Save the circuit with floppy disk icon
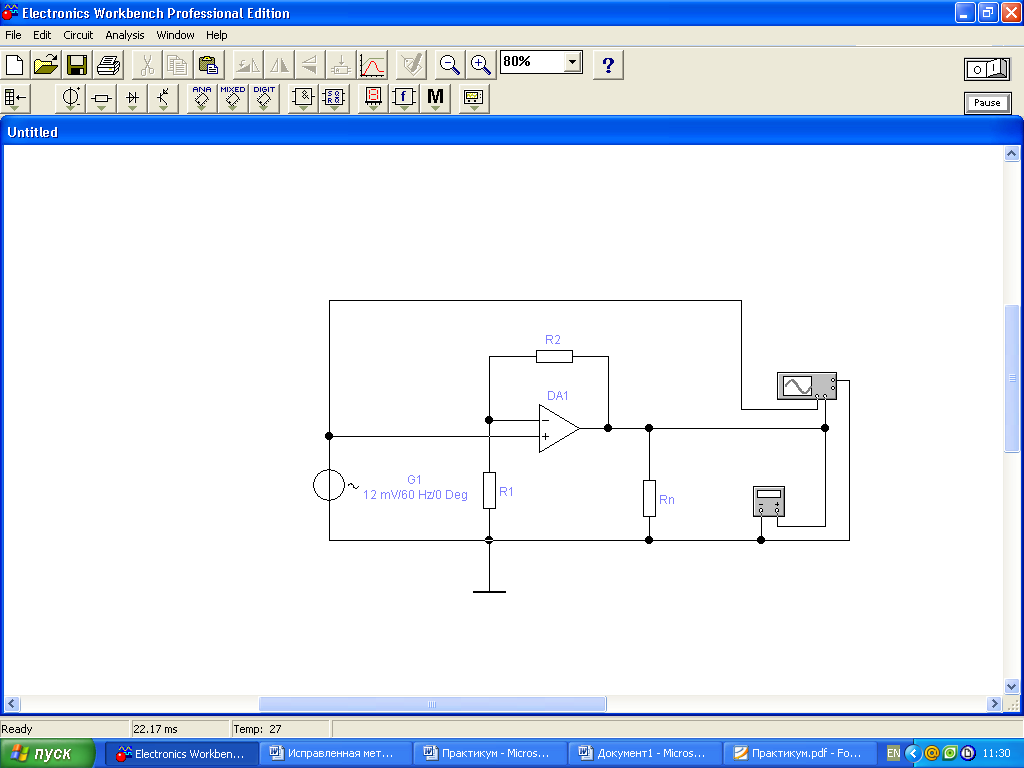Screen dimensions: 1024x768 (x=77, y=65)
